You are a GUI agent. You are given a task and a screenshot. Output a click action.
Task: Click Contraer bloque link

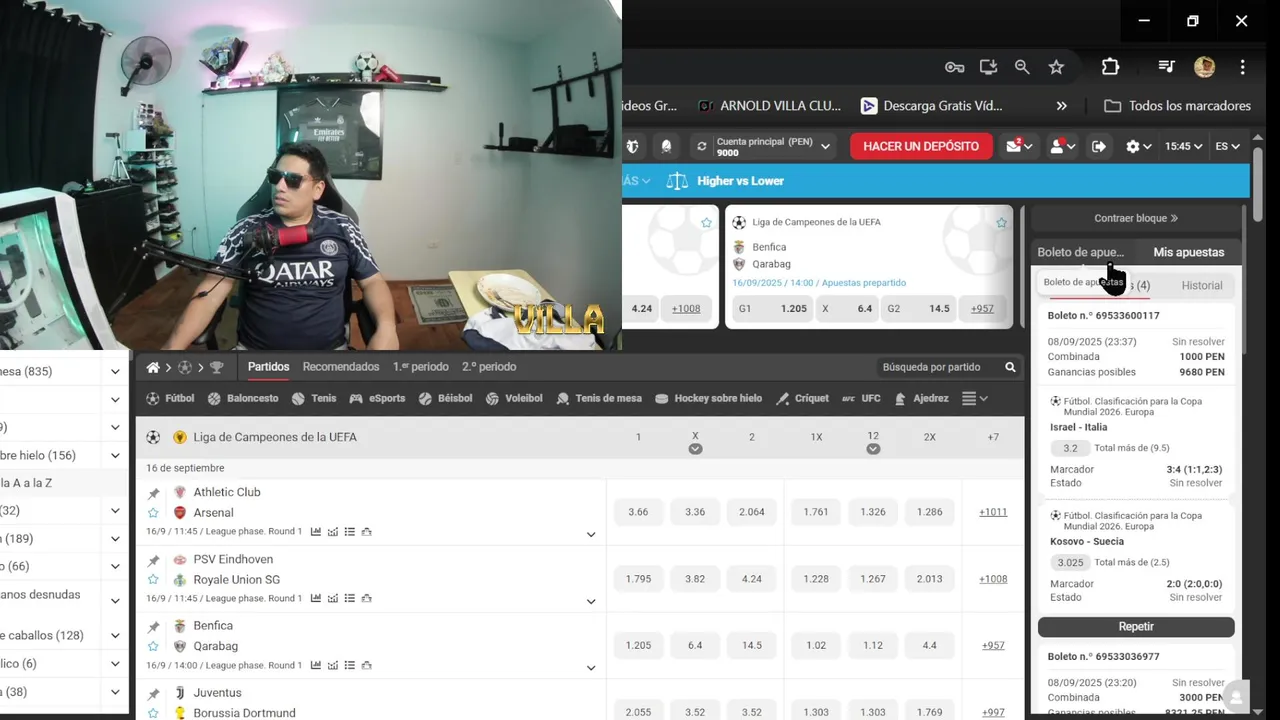(1136, 218)
